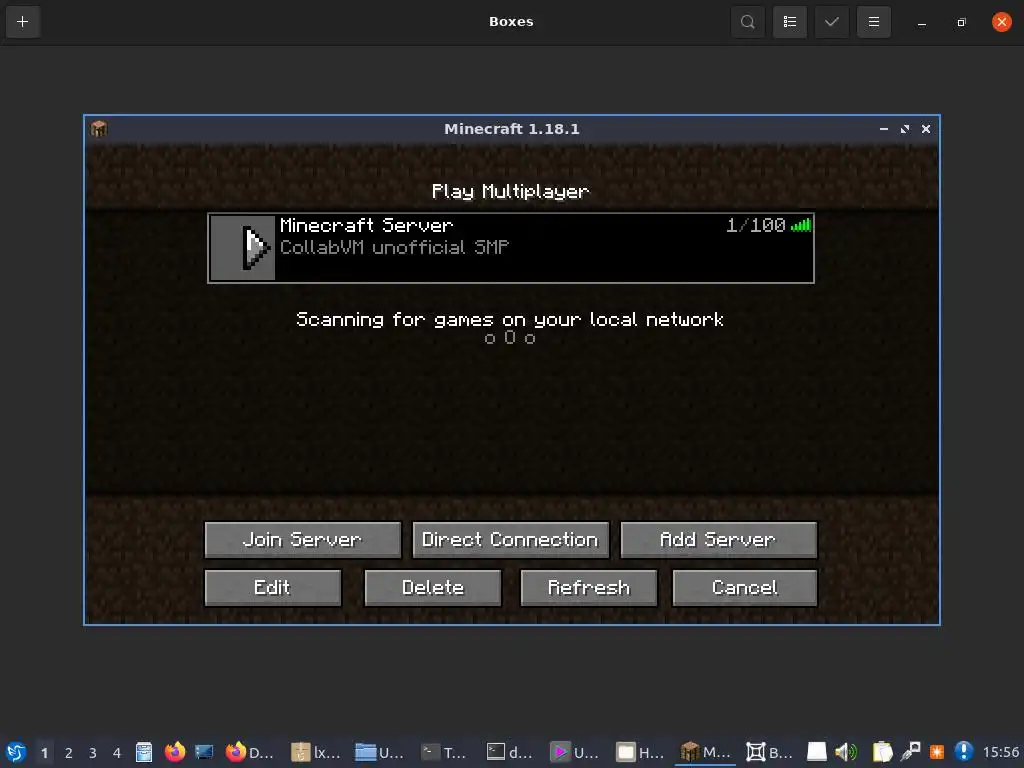
Task: Switch to media player task U...
Action: click(x=575, y=752)
